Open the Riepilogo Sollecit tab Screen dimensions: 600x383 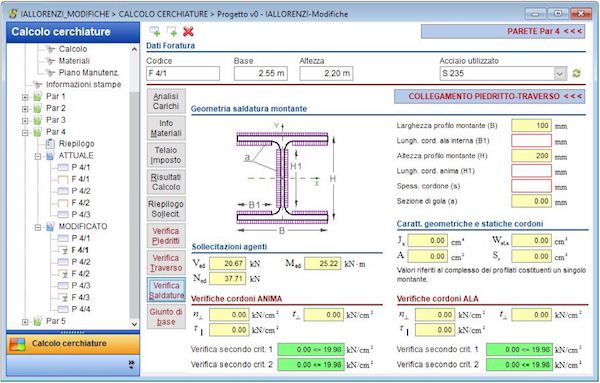(x=166, y=209)
